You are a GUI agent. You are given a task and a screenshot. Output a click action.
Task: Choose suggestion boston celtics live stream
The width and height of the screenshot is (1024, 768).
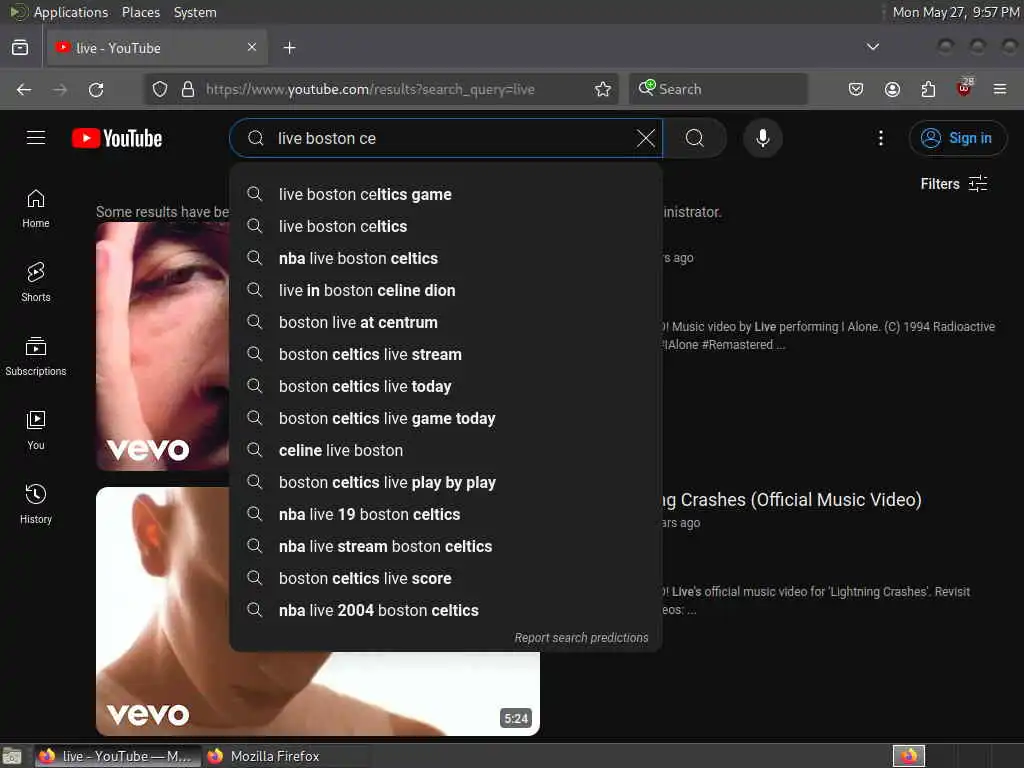coord(446,354)
